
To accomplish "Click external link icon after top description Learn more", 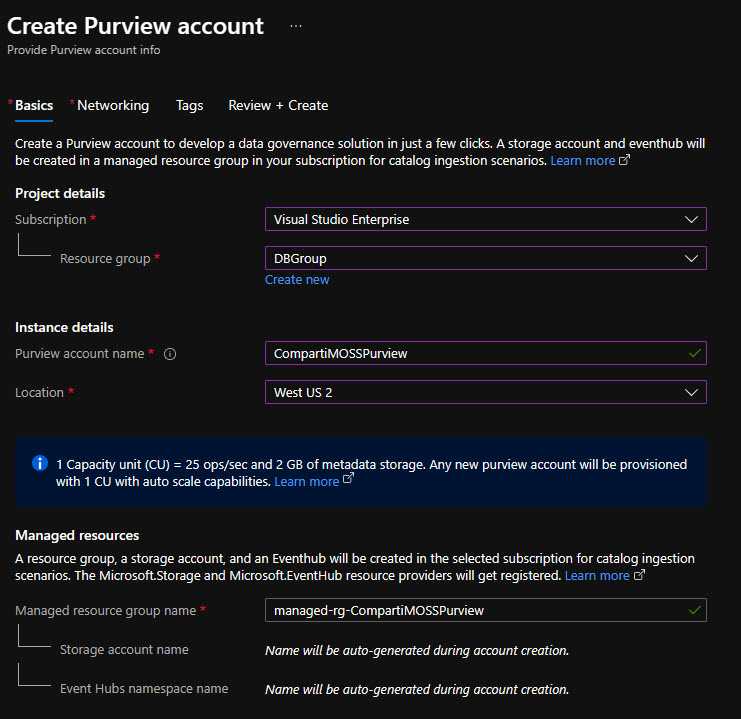I will pyautogui.click(x=624, y=160).
